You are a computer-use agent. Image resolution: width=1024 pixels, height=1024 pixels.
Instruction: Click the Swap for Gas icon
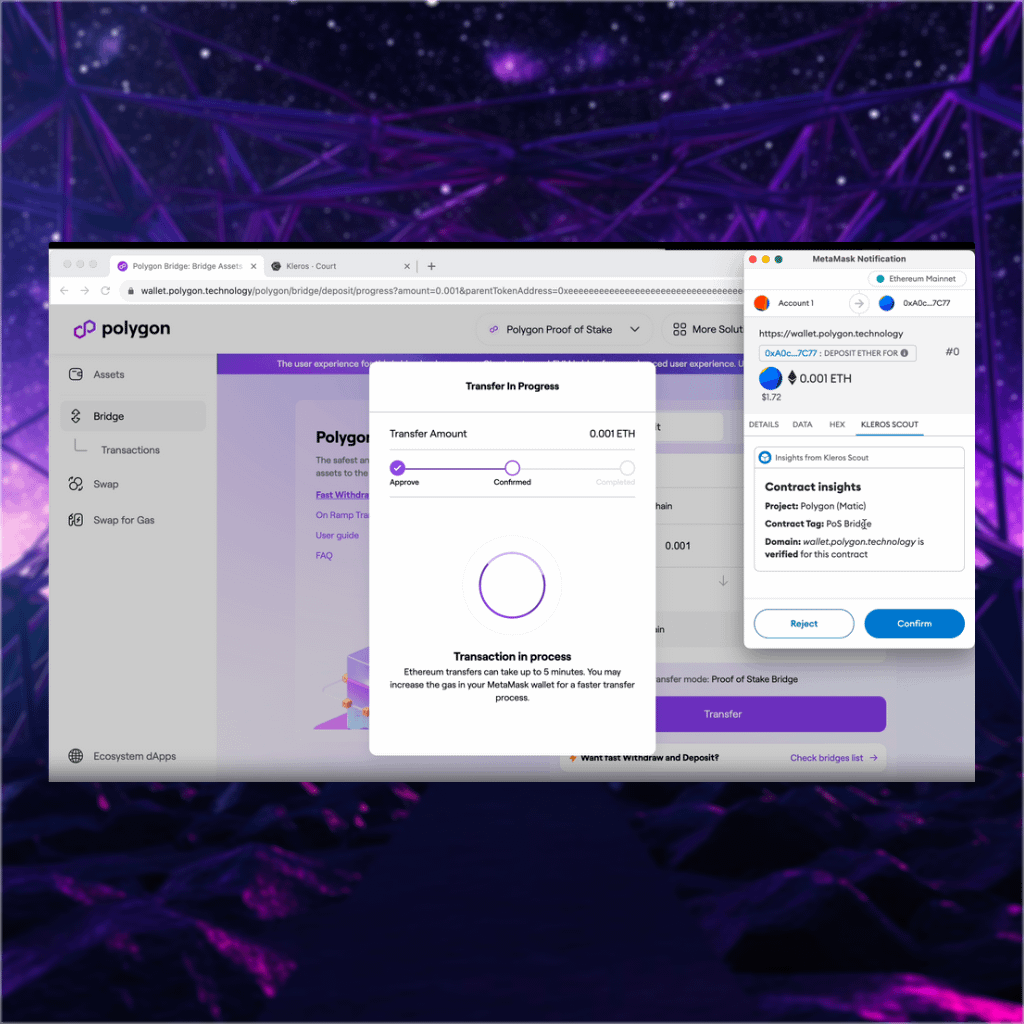pyautogui.click(x=76, y=520)
